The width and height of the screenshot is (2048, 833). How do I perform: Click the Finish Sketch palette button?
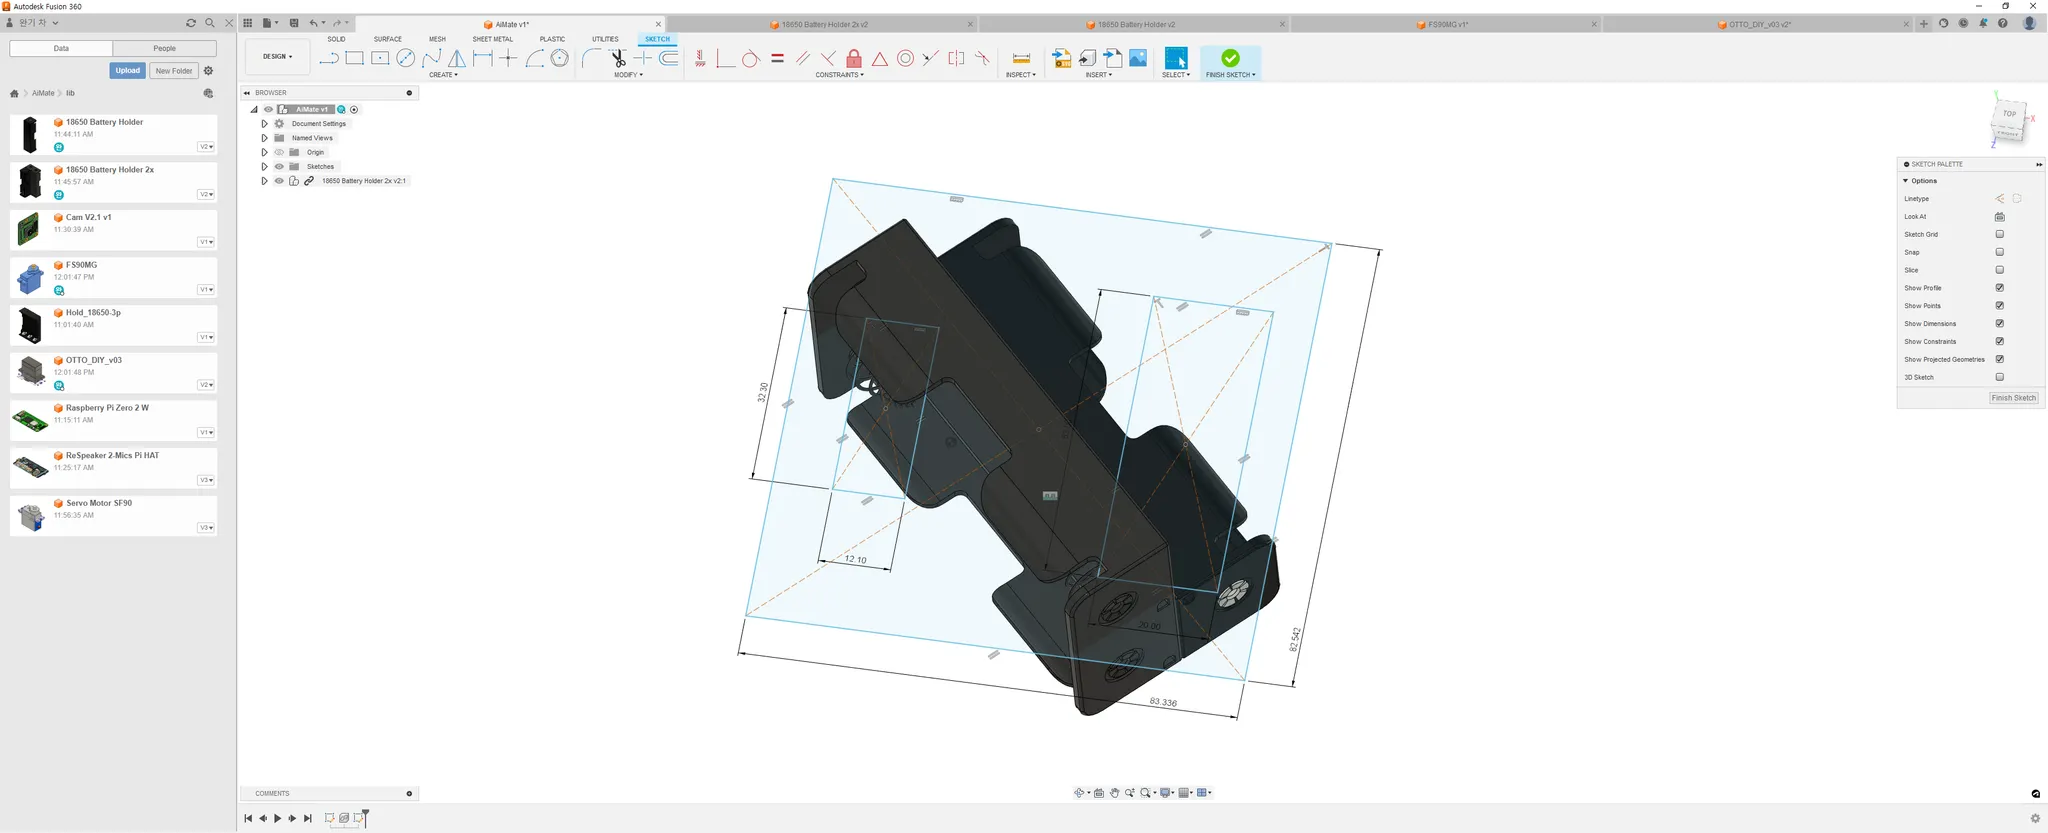[x=2013, y=398]
